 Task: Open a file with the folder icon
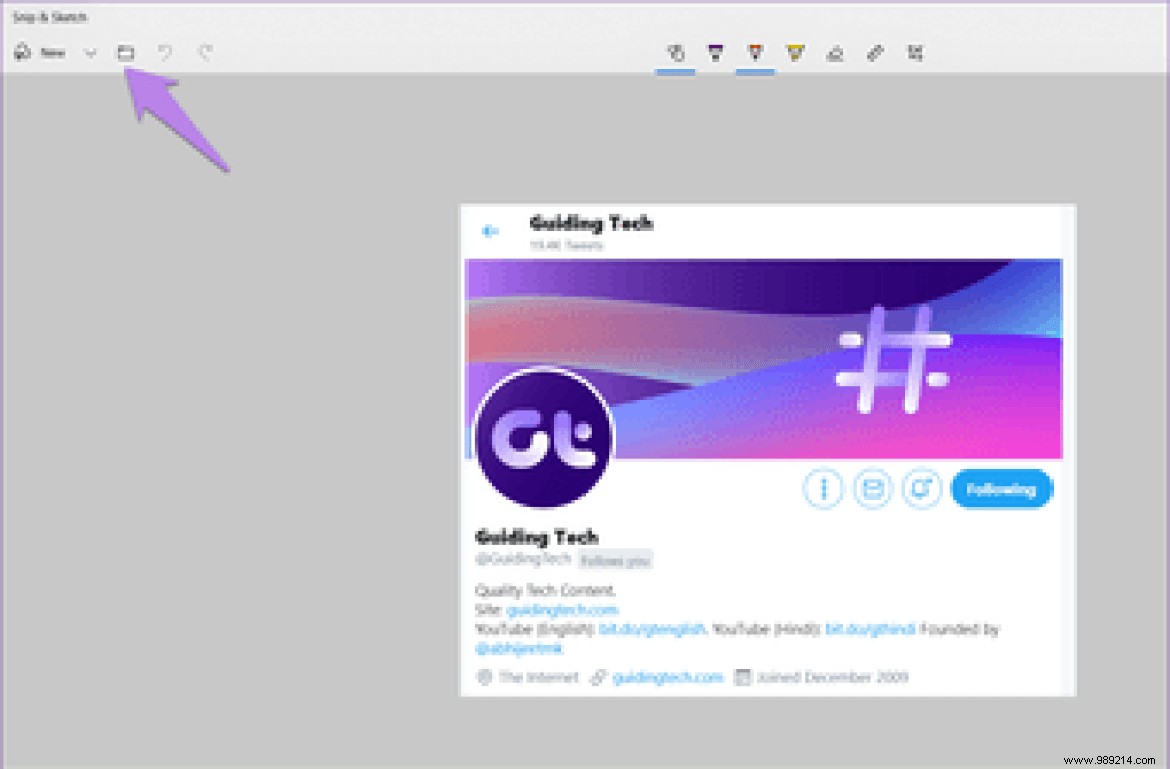126,53
